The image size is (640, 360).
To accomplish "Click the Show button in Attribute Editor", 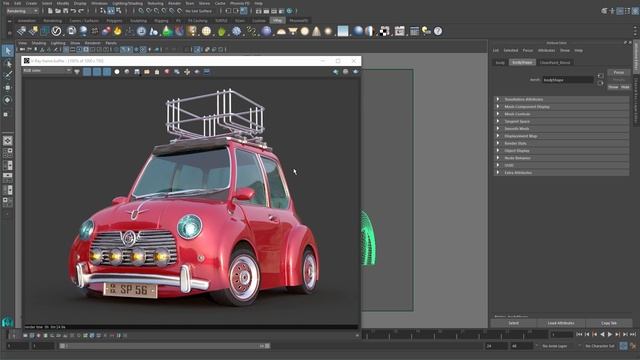I will pos(613,87).
